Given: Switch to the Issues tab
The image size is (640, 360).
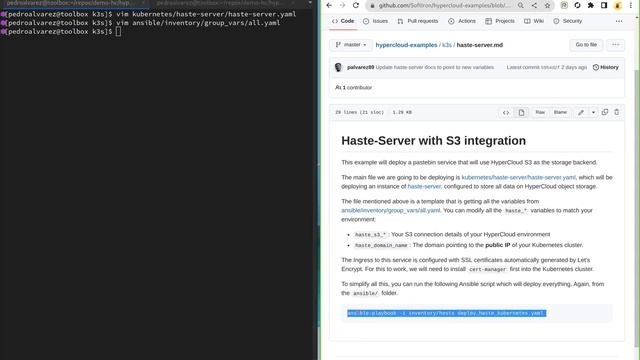Looking at the screenshot, I should (376, 21).
